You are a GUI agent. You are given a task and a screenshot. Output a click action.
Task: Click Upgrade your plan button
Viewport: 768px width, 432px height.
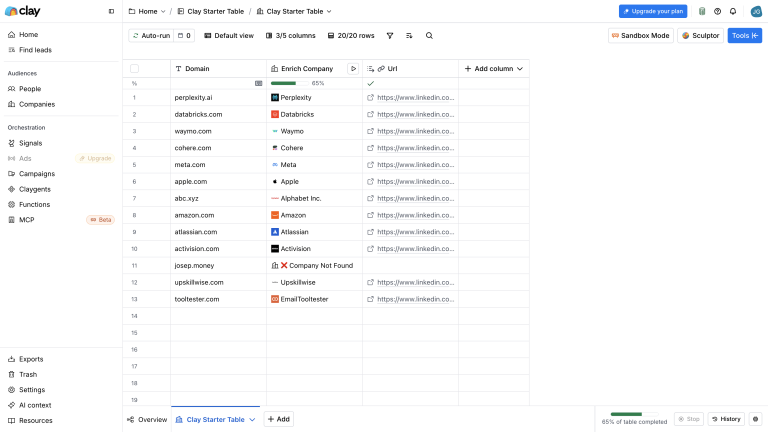653,11
